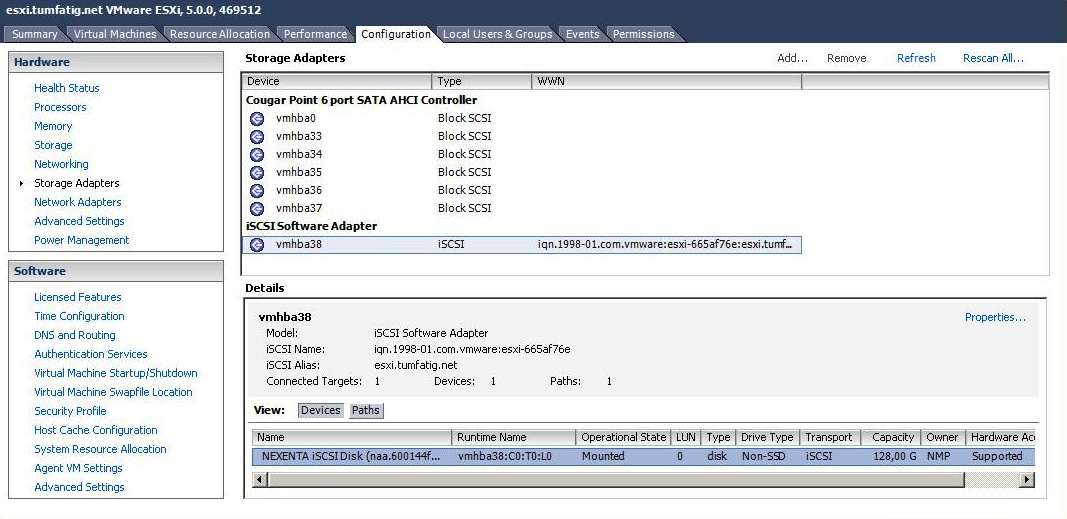Image resolution: width=1067 pixels, height=519 pixels.
Task: Open Time Configuration
Action: (79, 316)
